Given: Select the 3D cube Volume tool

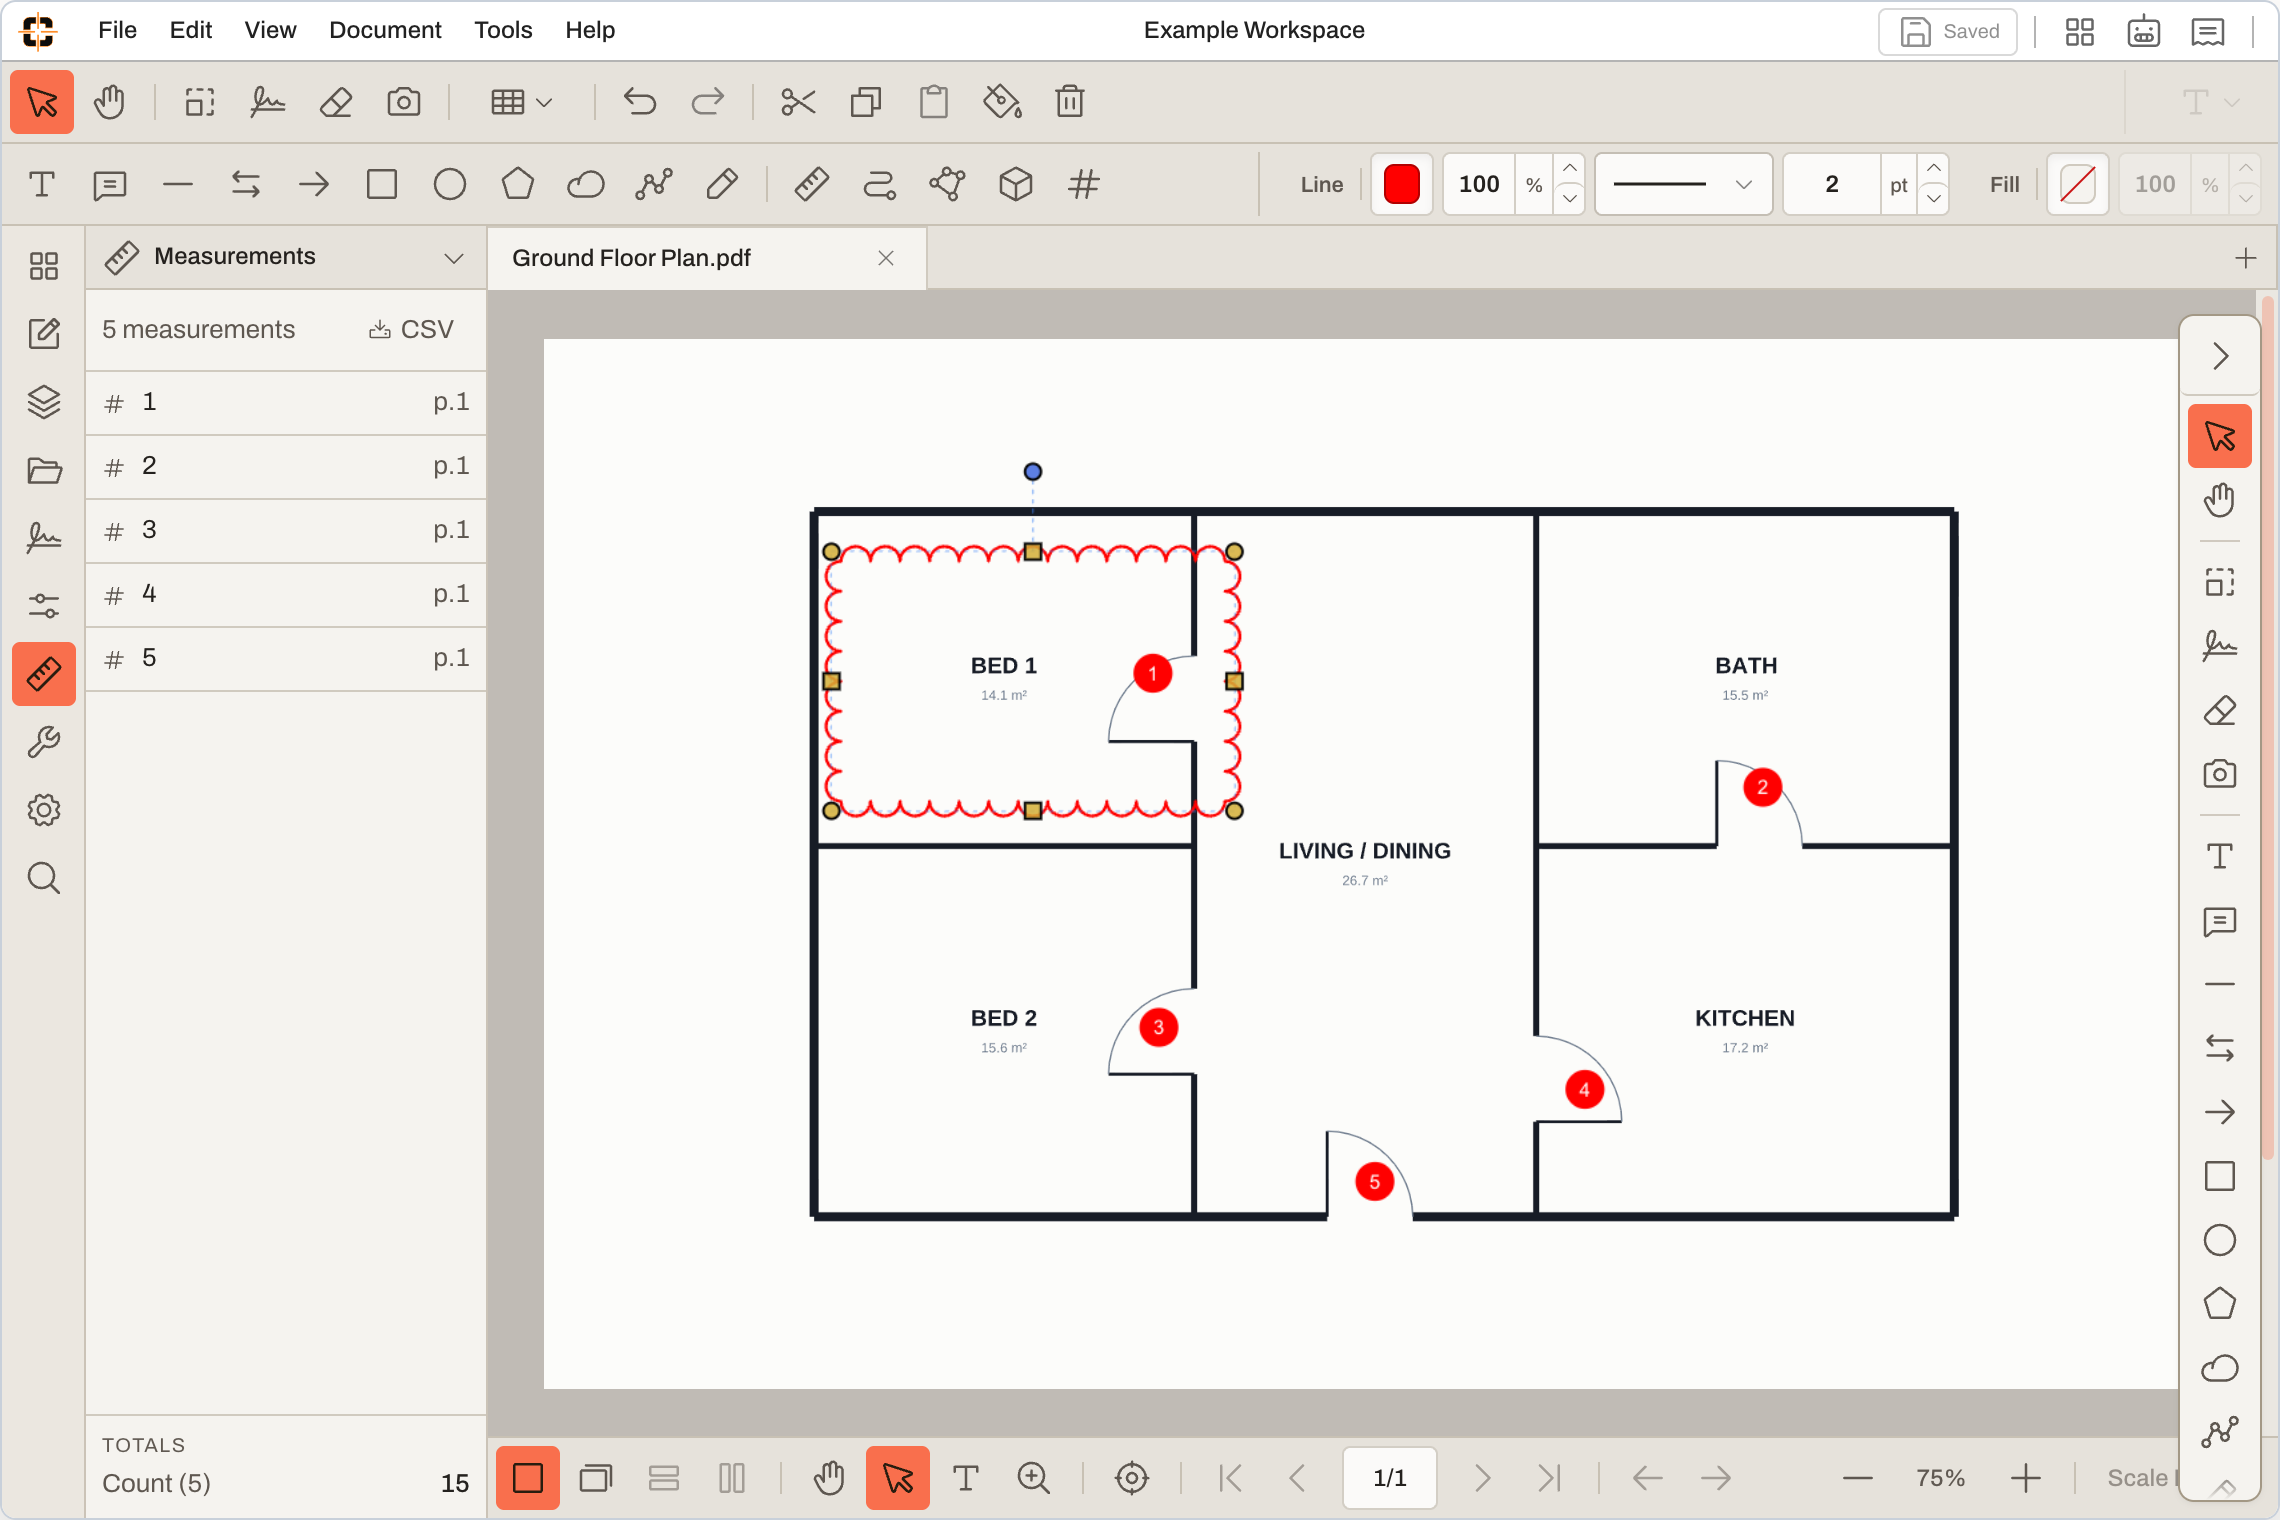Looking at the screenshot, I should [x=1015, y=184].
